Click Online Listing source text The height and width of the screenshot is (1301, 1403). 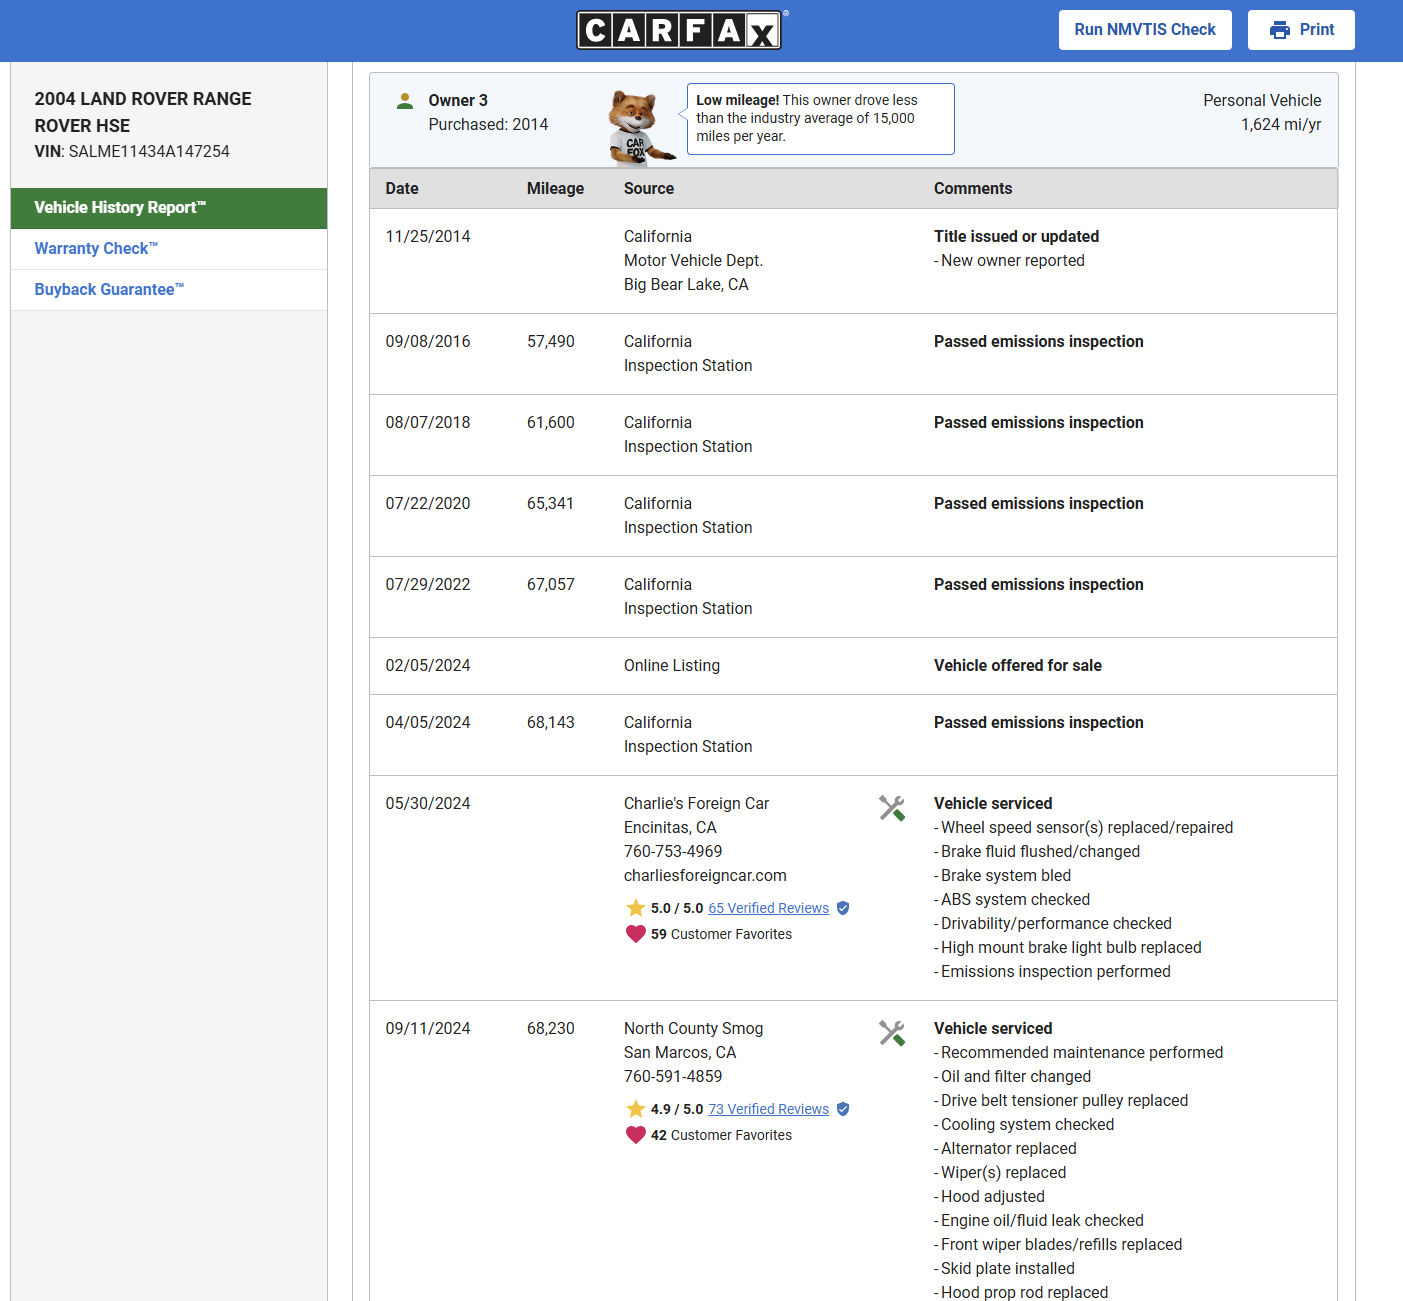672,666
